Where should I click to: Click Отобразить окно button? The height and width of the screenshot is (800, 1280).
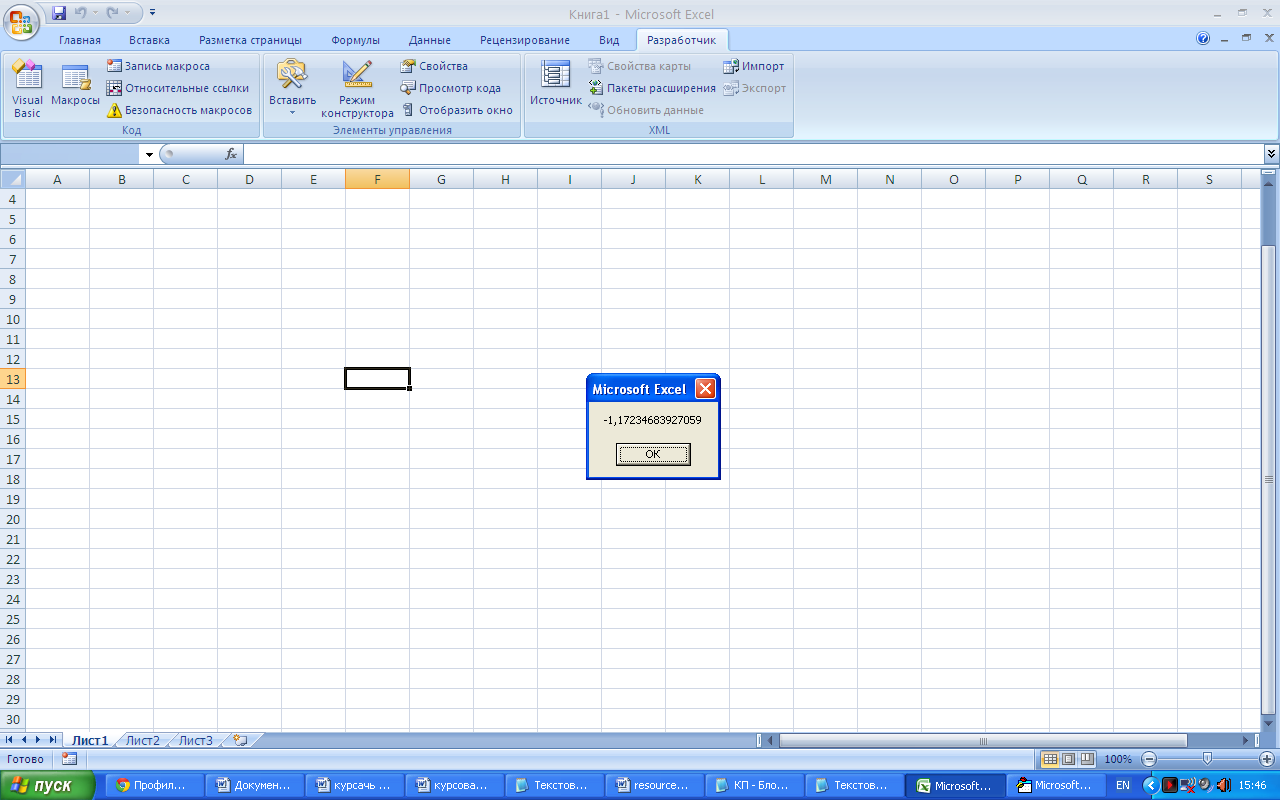457,110
